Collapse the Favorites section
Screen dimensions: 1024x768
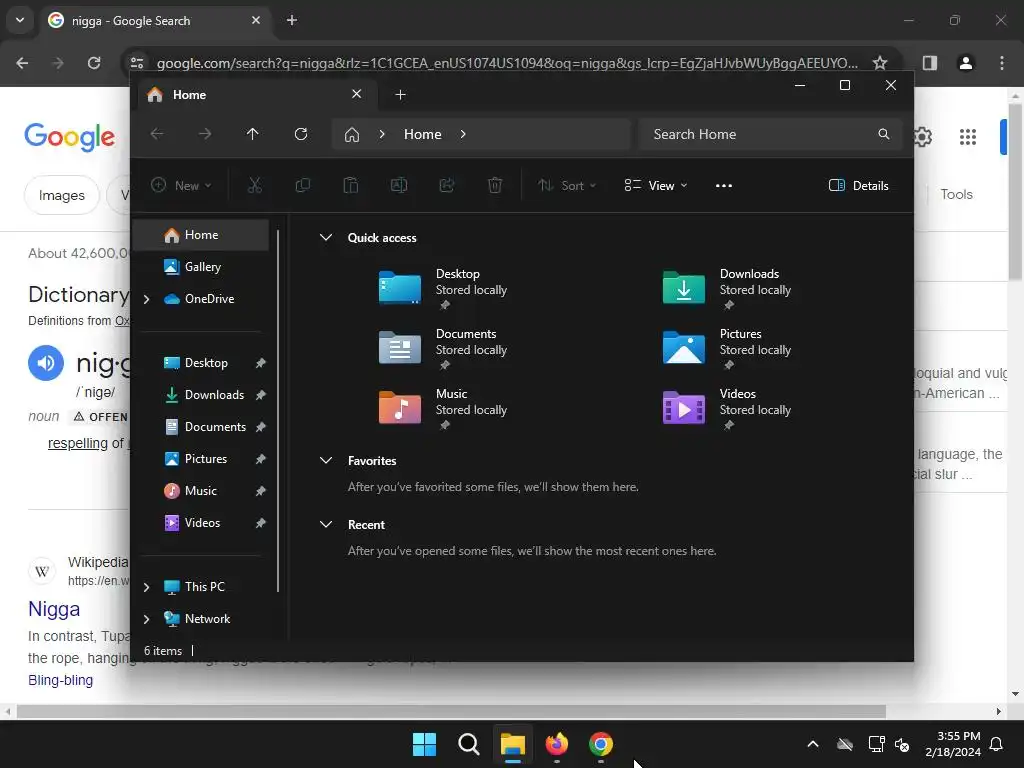pos(326,460)
